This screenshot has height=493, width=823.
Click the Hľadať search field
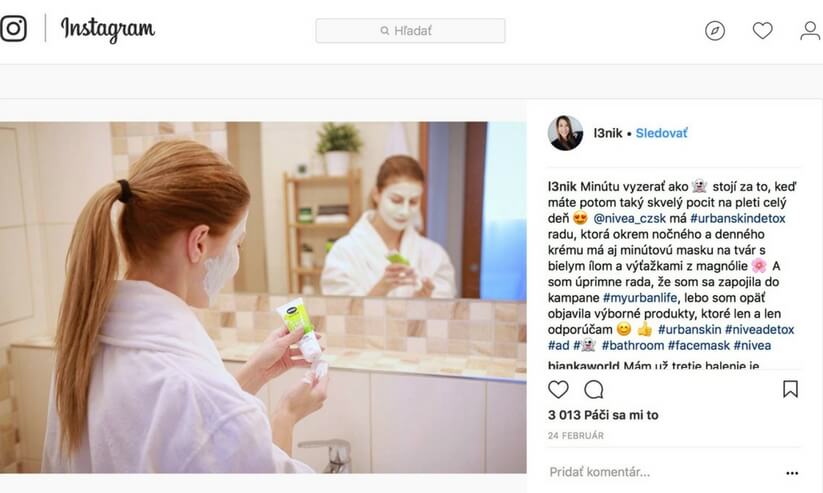[410, 30]
